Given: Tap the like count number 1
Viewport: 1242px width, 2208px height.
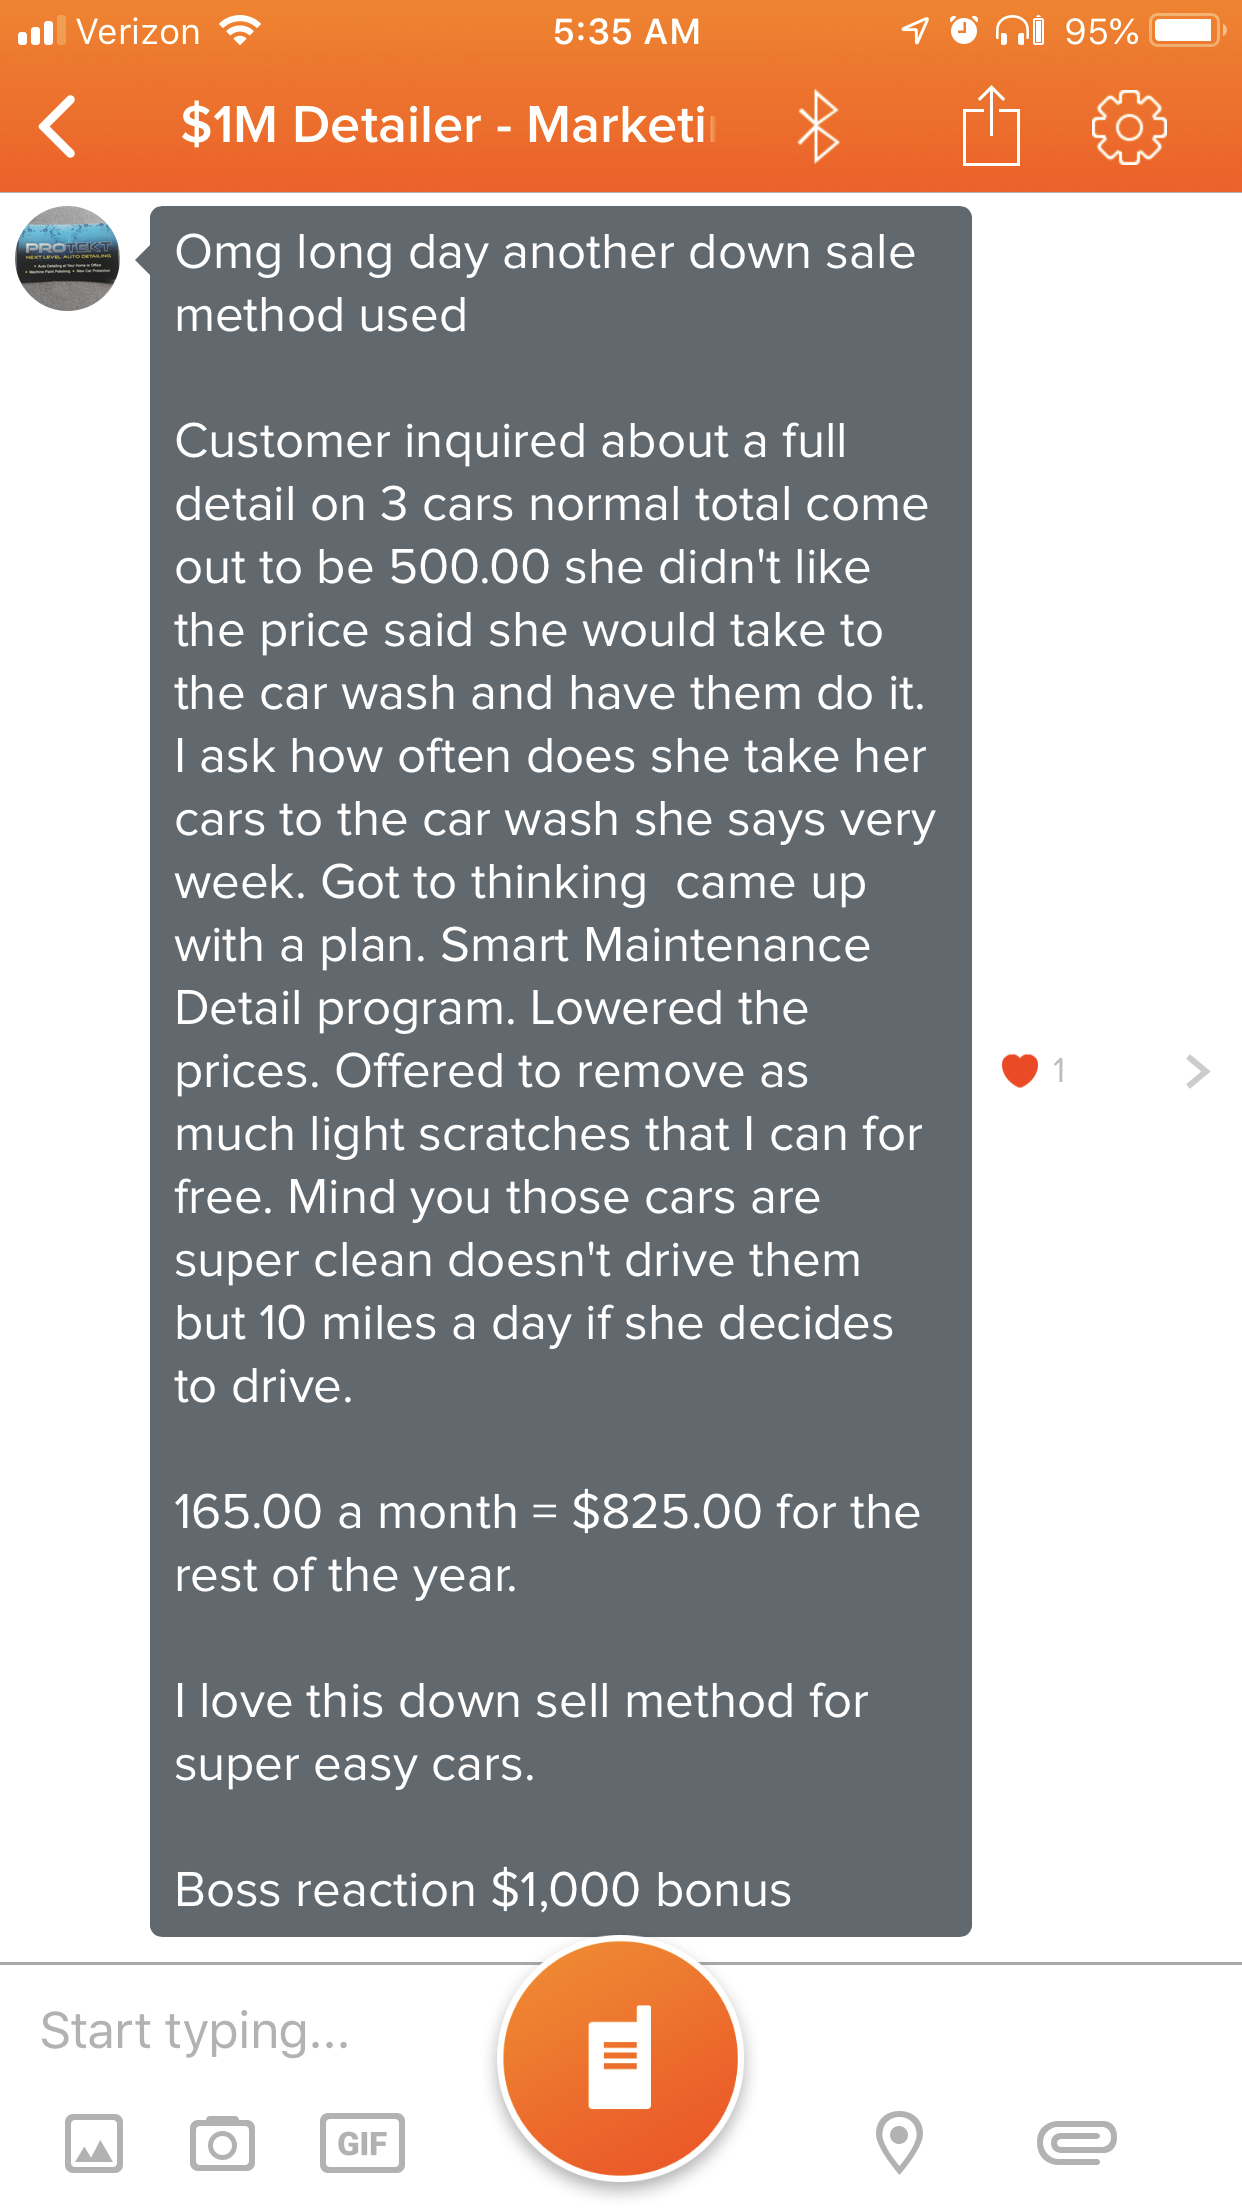Looking at the screenshot, I should [x=1059, y=1071].
